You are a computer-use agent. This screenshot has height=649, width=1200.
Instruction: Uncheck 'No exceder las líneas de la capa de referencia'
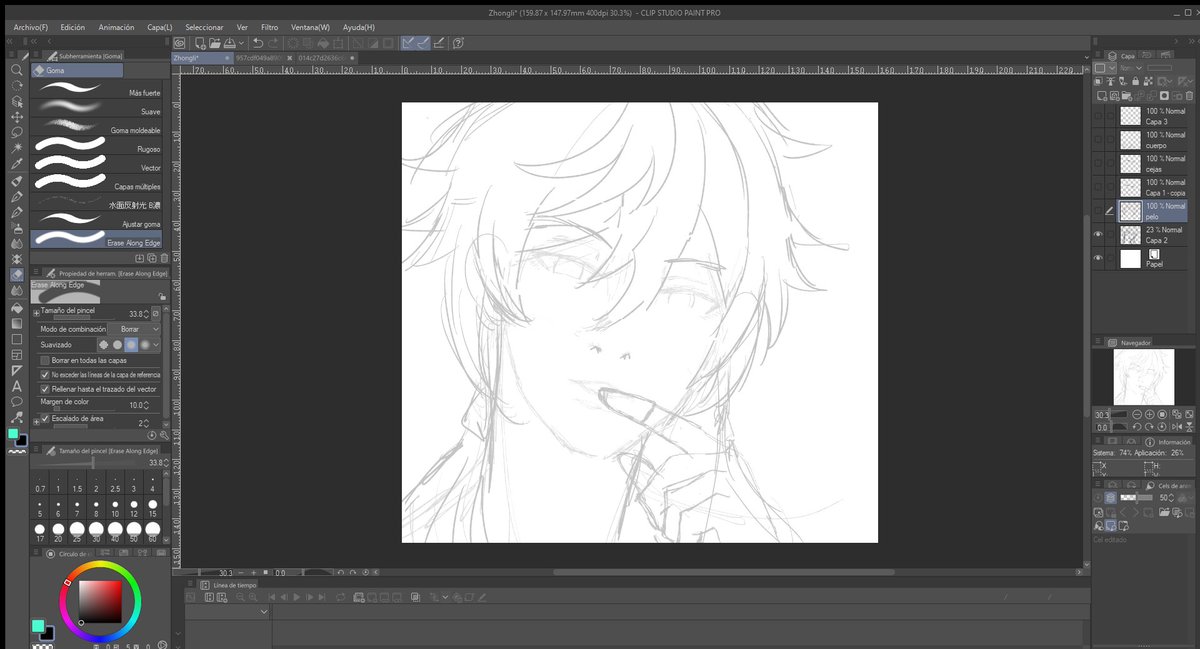point(45,374)
